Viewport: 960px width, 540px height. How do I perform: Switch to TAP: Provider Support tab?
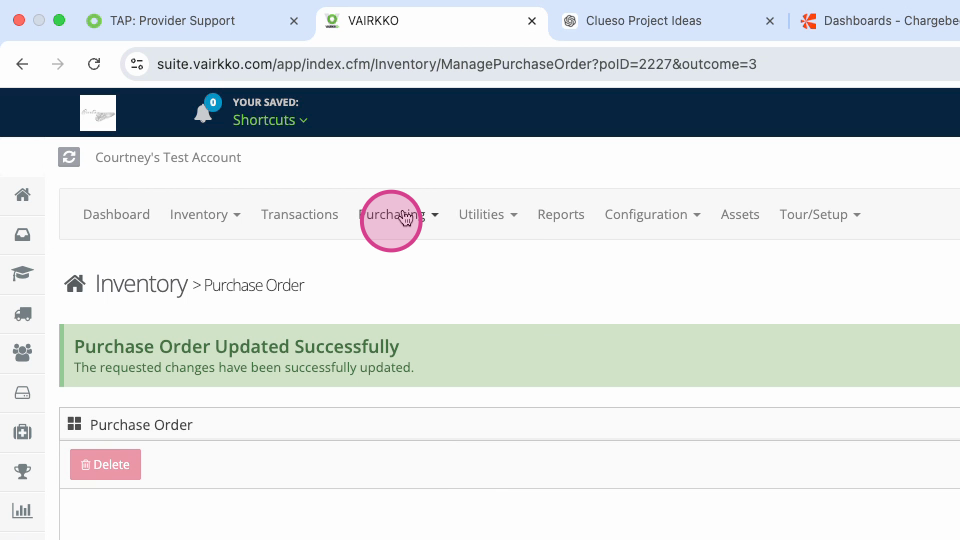[172, 21]
